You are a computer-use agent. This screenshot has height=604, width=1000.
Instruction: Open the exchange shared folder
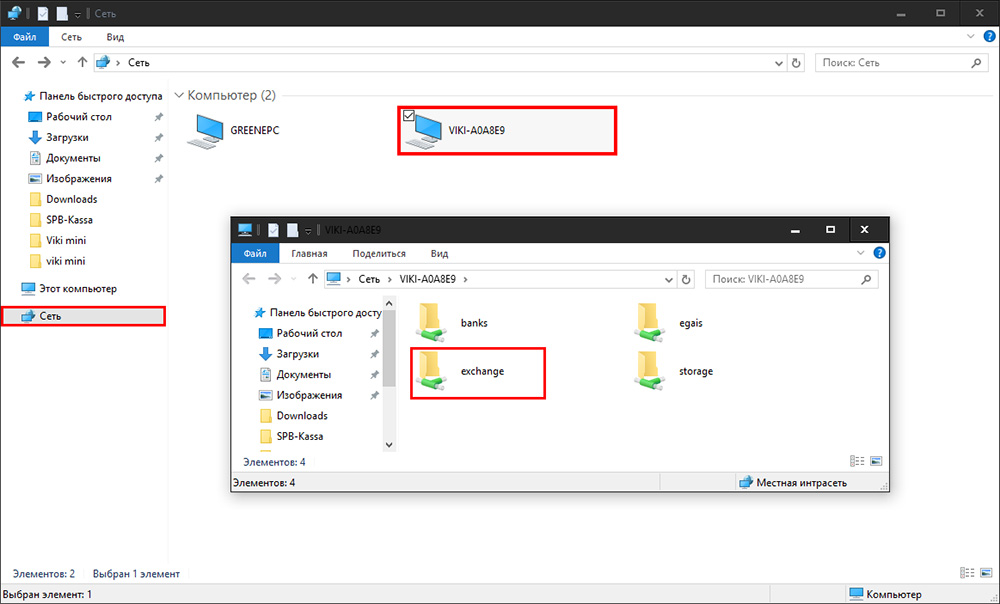tap(460, 371)
